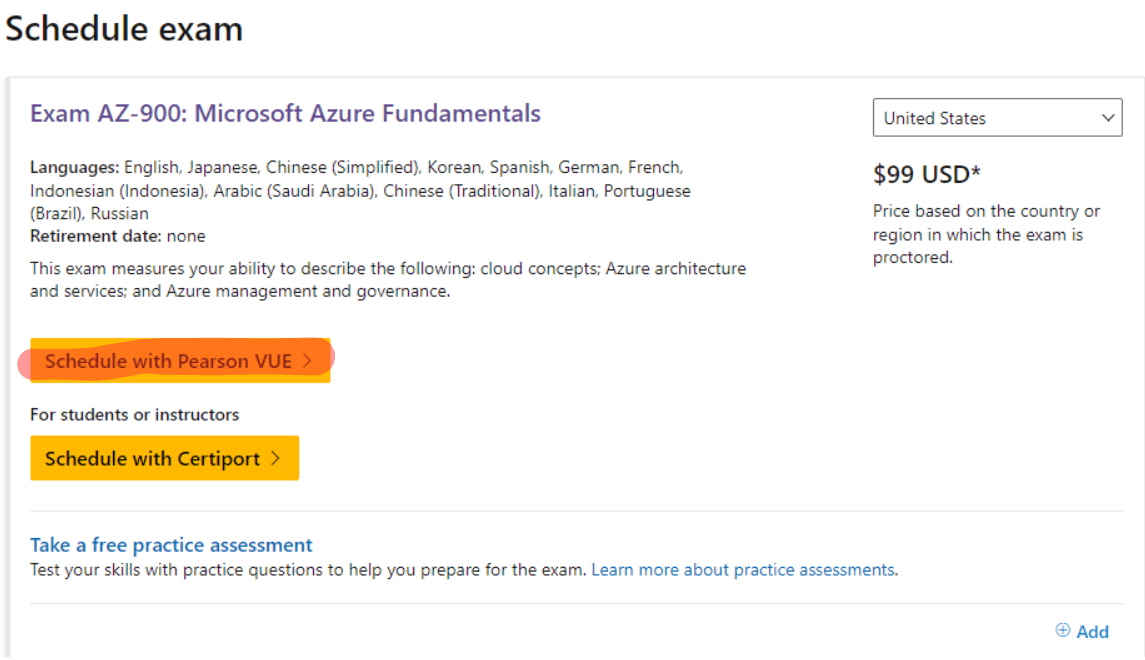Click the price based on country note
Screen dimensions: 1145x660
986,234
